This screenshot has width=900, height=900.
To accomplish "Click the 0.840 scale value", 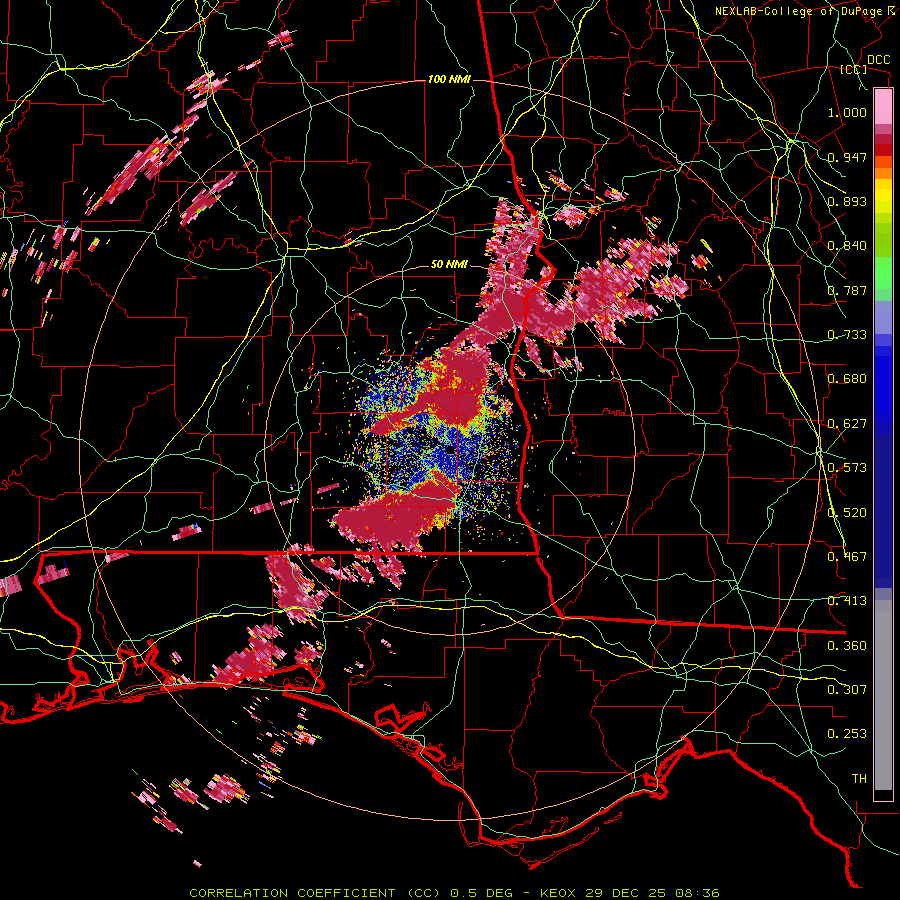I will tap(847, 246).
